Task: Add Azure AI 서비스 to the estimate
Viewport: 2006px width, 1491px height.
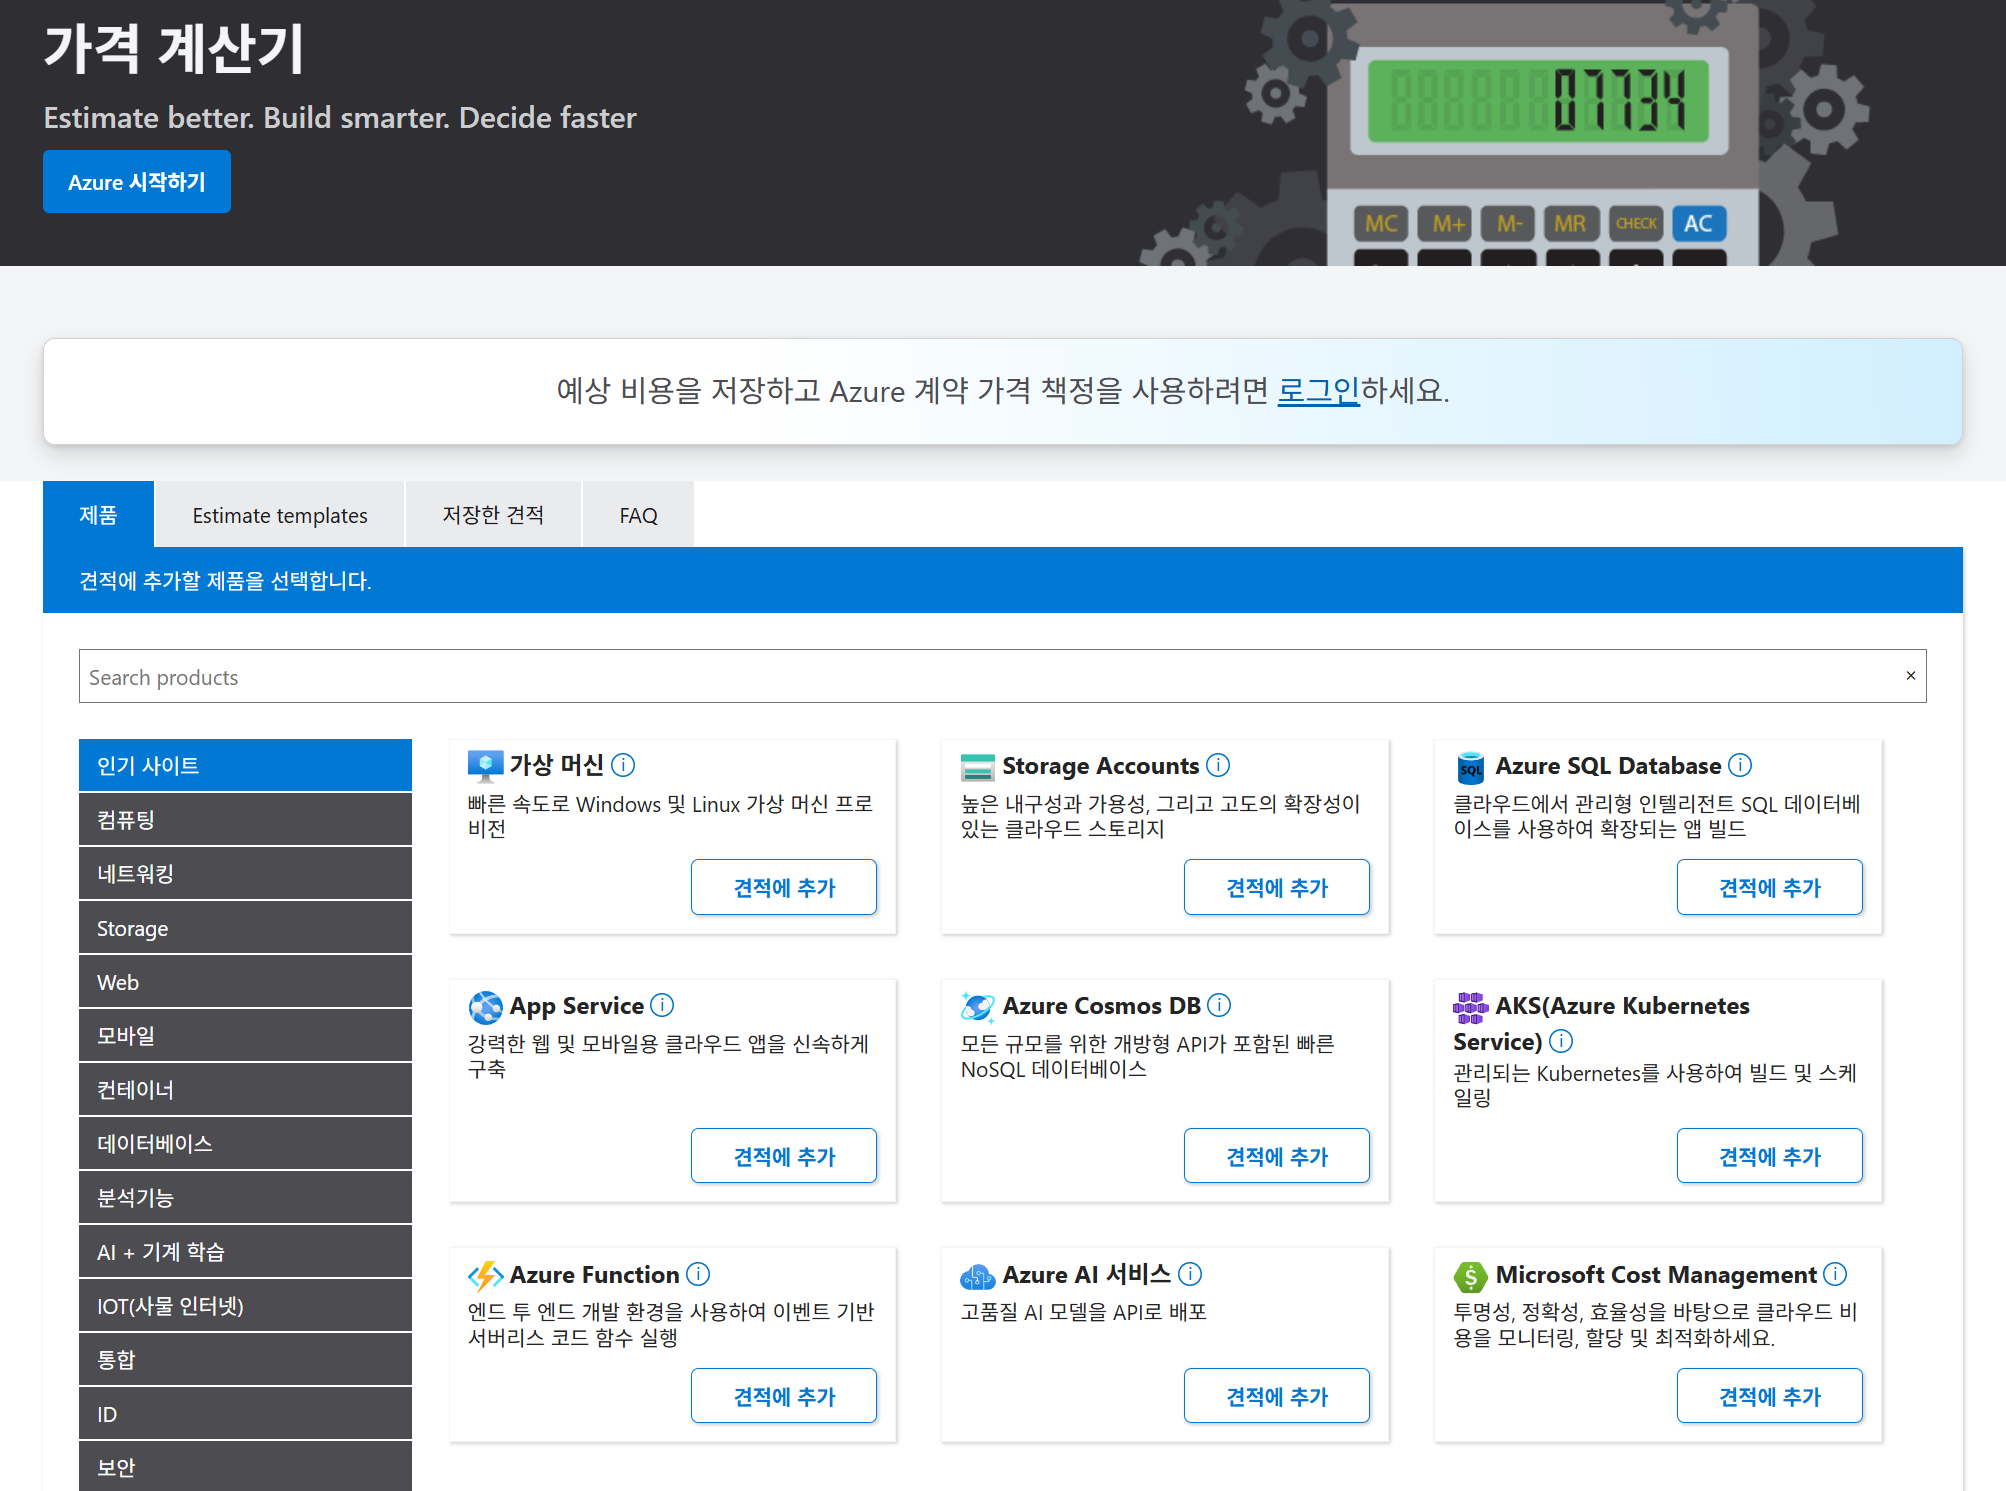Action: (1276, 1396)
